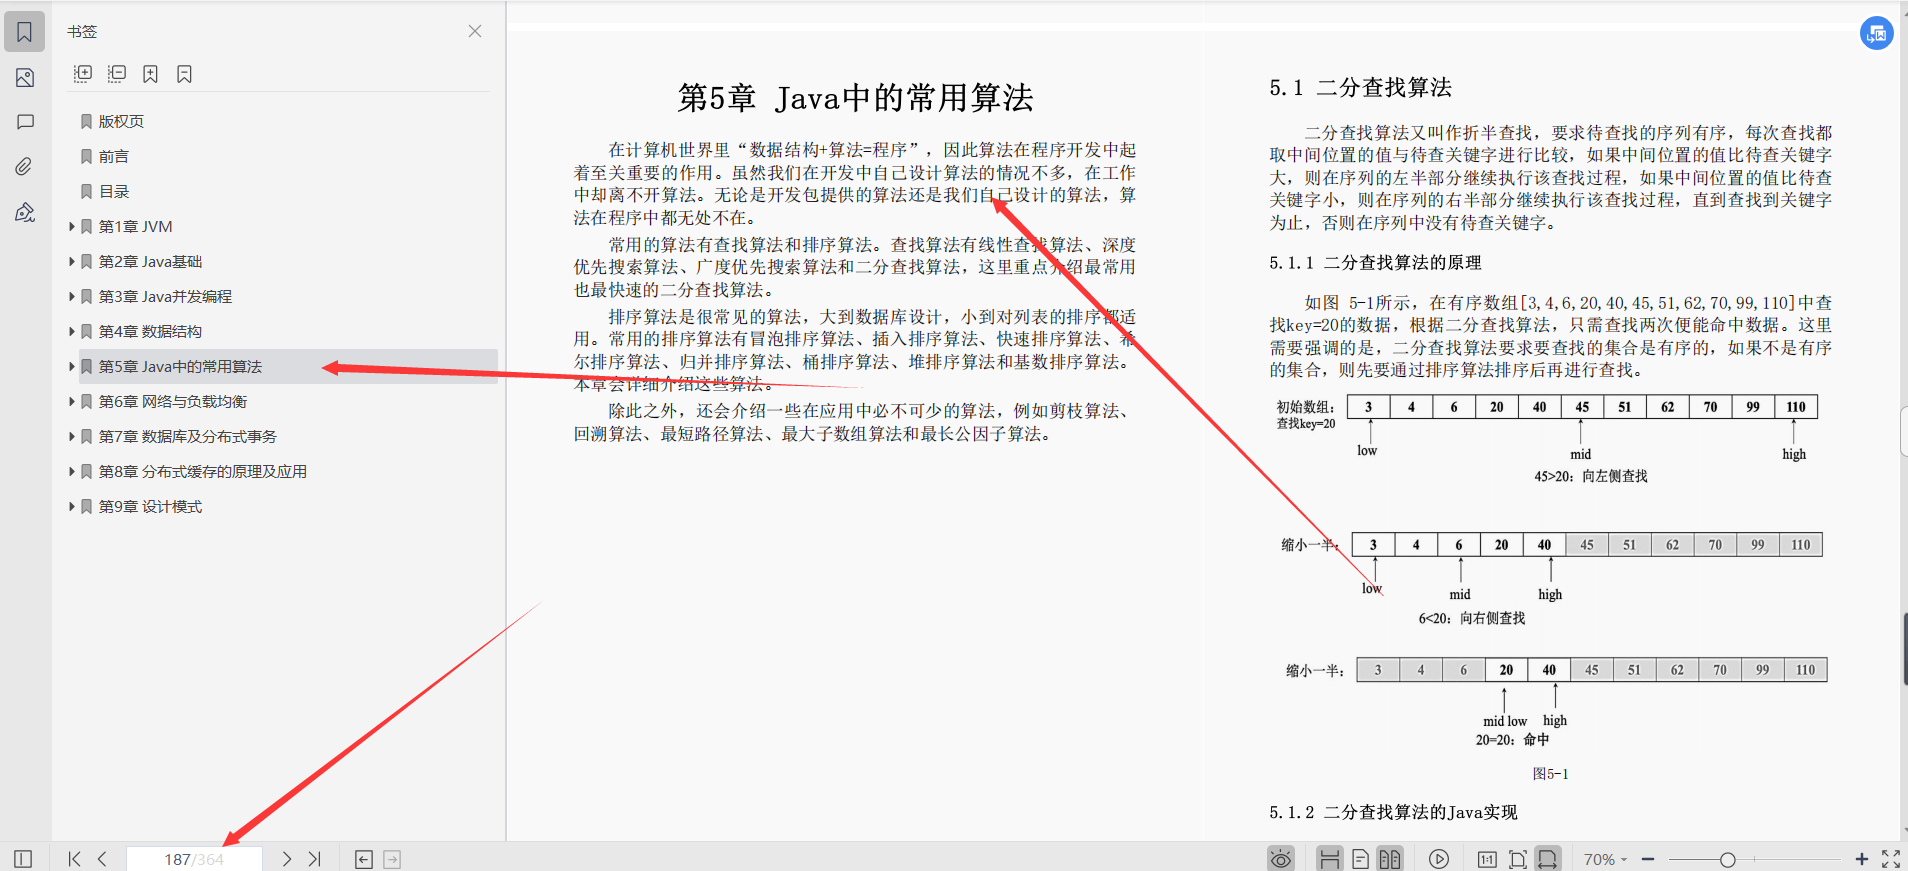The width and height of the screenshot is (1908, 871).
Task: Click the 书签 panel title
Action: pyautogui.click(x=82, y=31)
